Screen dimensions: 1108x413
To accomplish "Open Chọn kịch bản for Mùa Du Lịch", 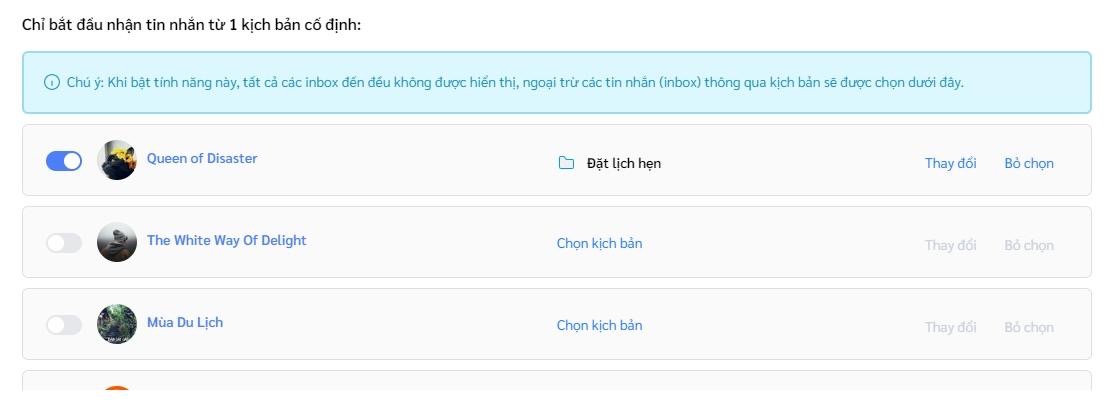I will (x=599, y=325).
